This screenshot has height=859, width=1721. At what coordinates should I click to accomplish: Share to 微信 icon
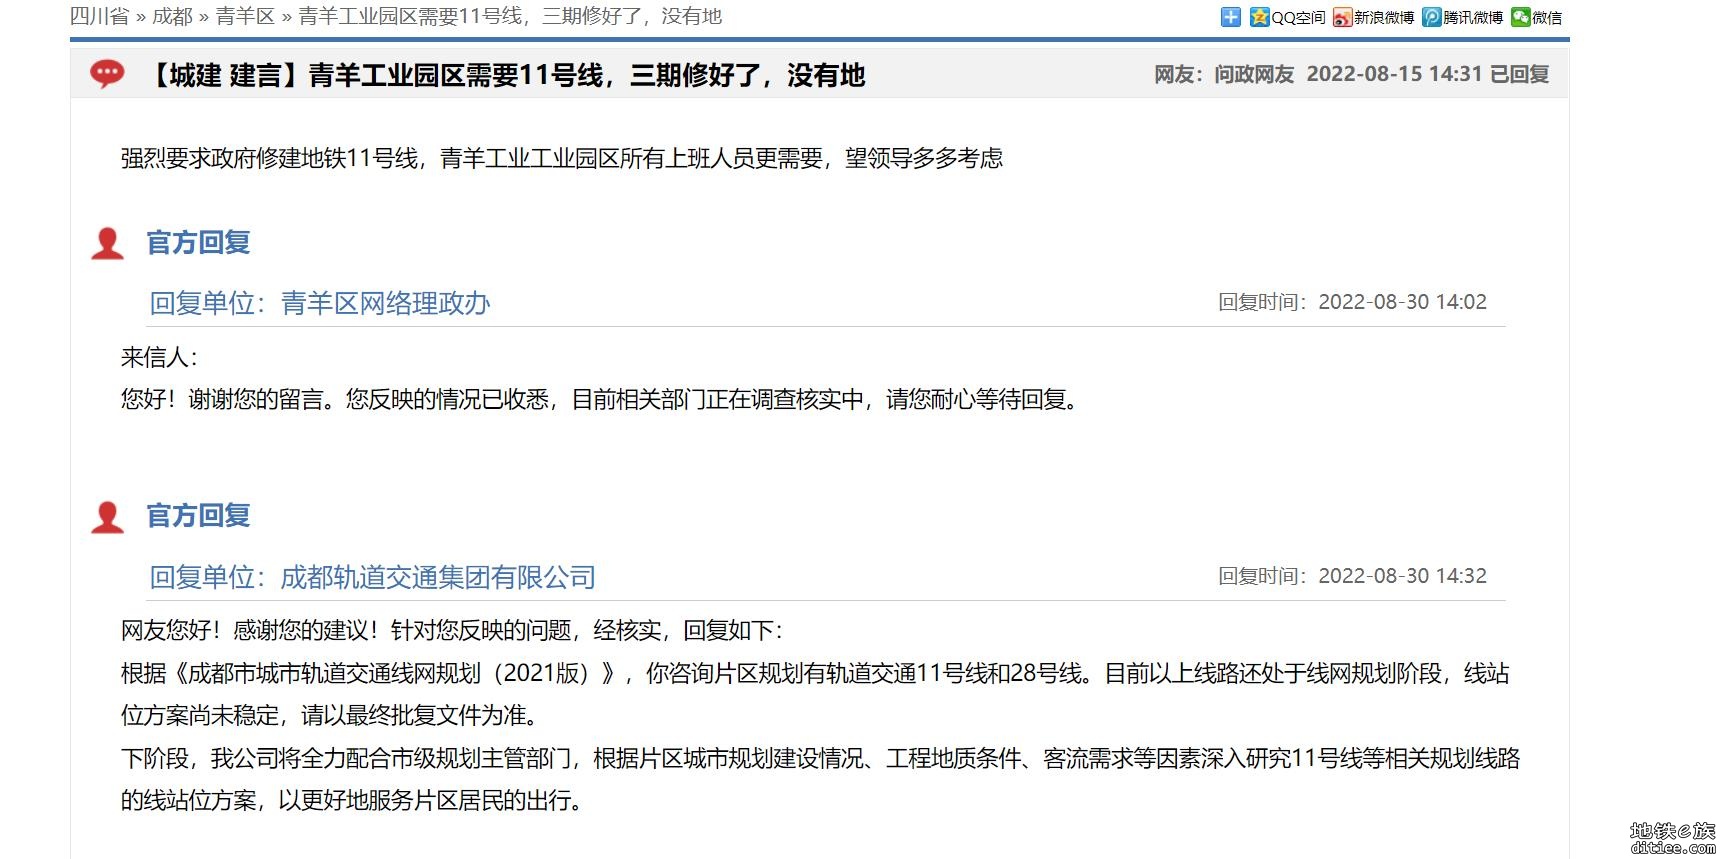[1521, 17]
